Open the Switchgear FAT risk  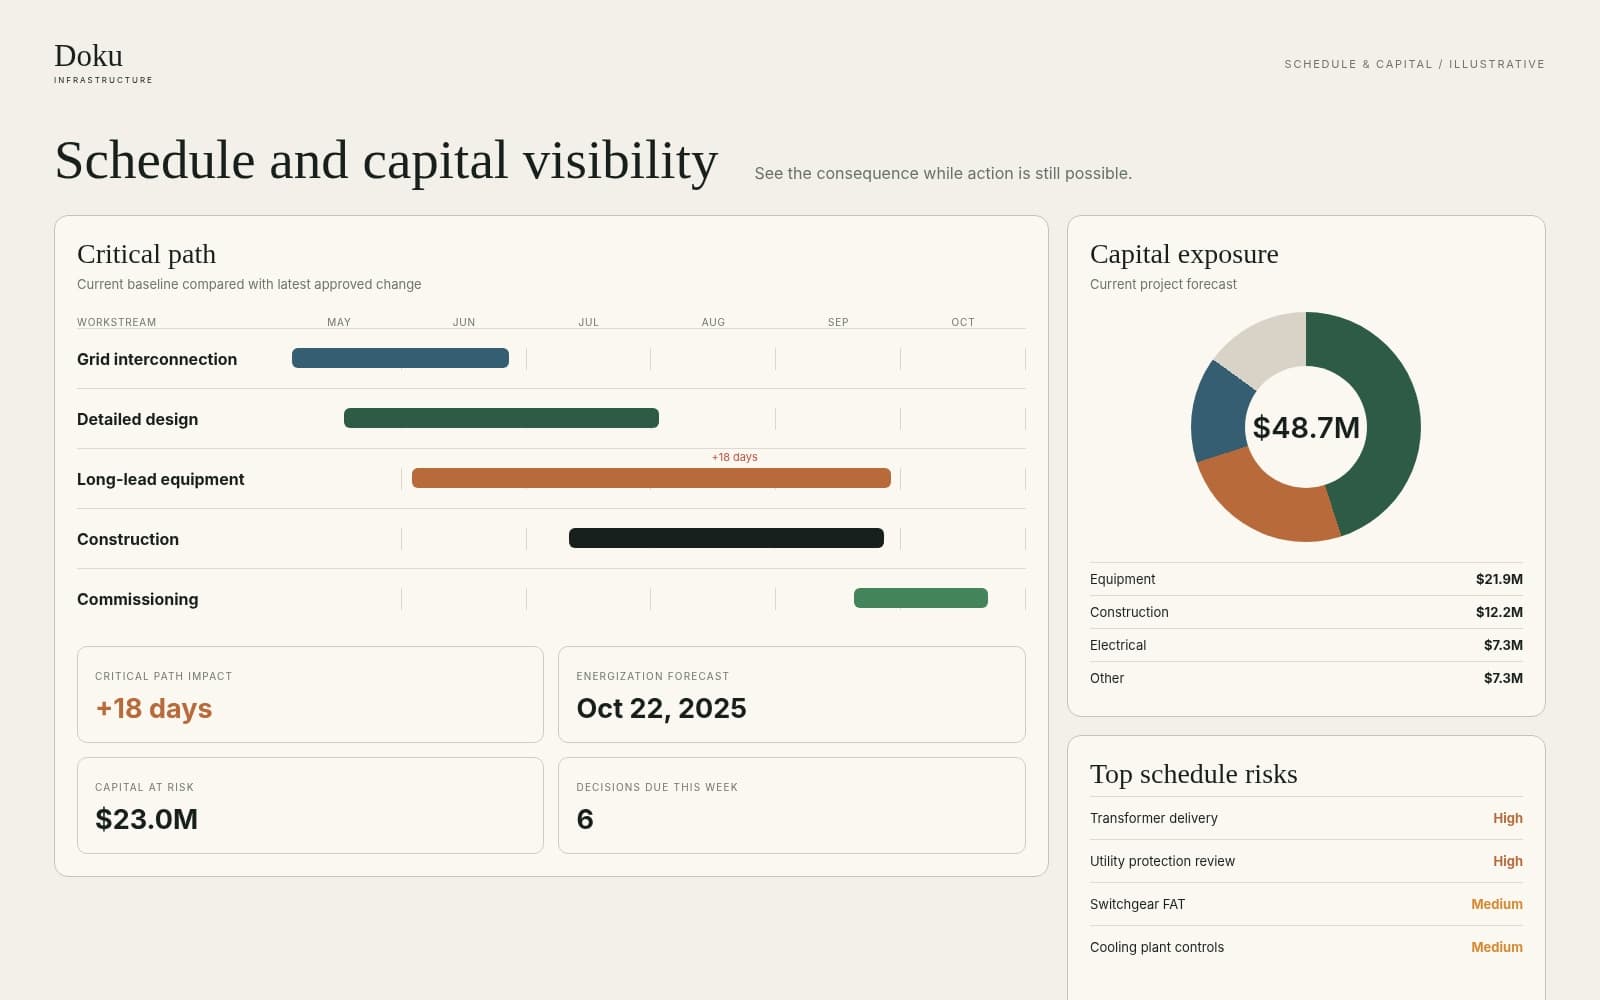click(x=1306, y=904)
